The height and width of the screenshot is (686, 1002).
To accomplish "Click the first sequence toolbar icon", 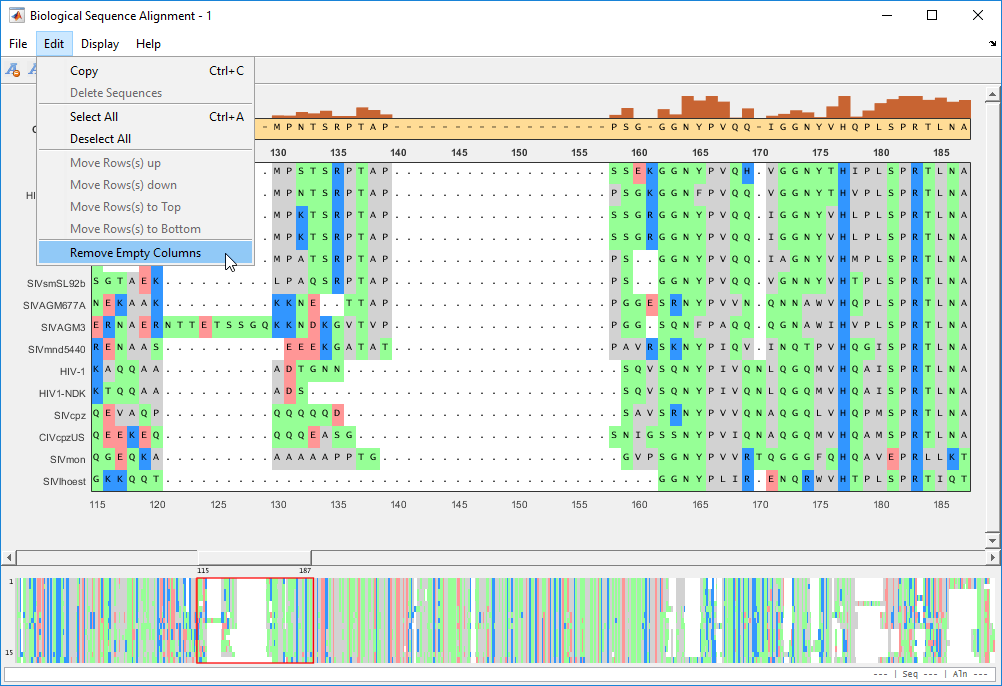I will tap(13, 70).
